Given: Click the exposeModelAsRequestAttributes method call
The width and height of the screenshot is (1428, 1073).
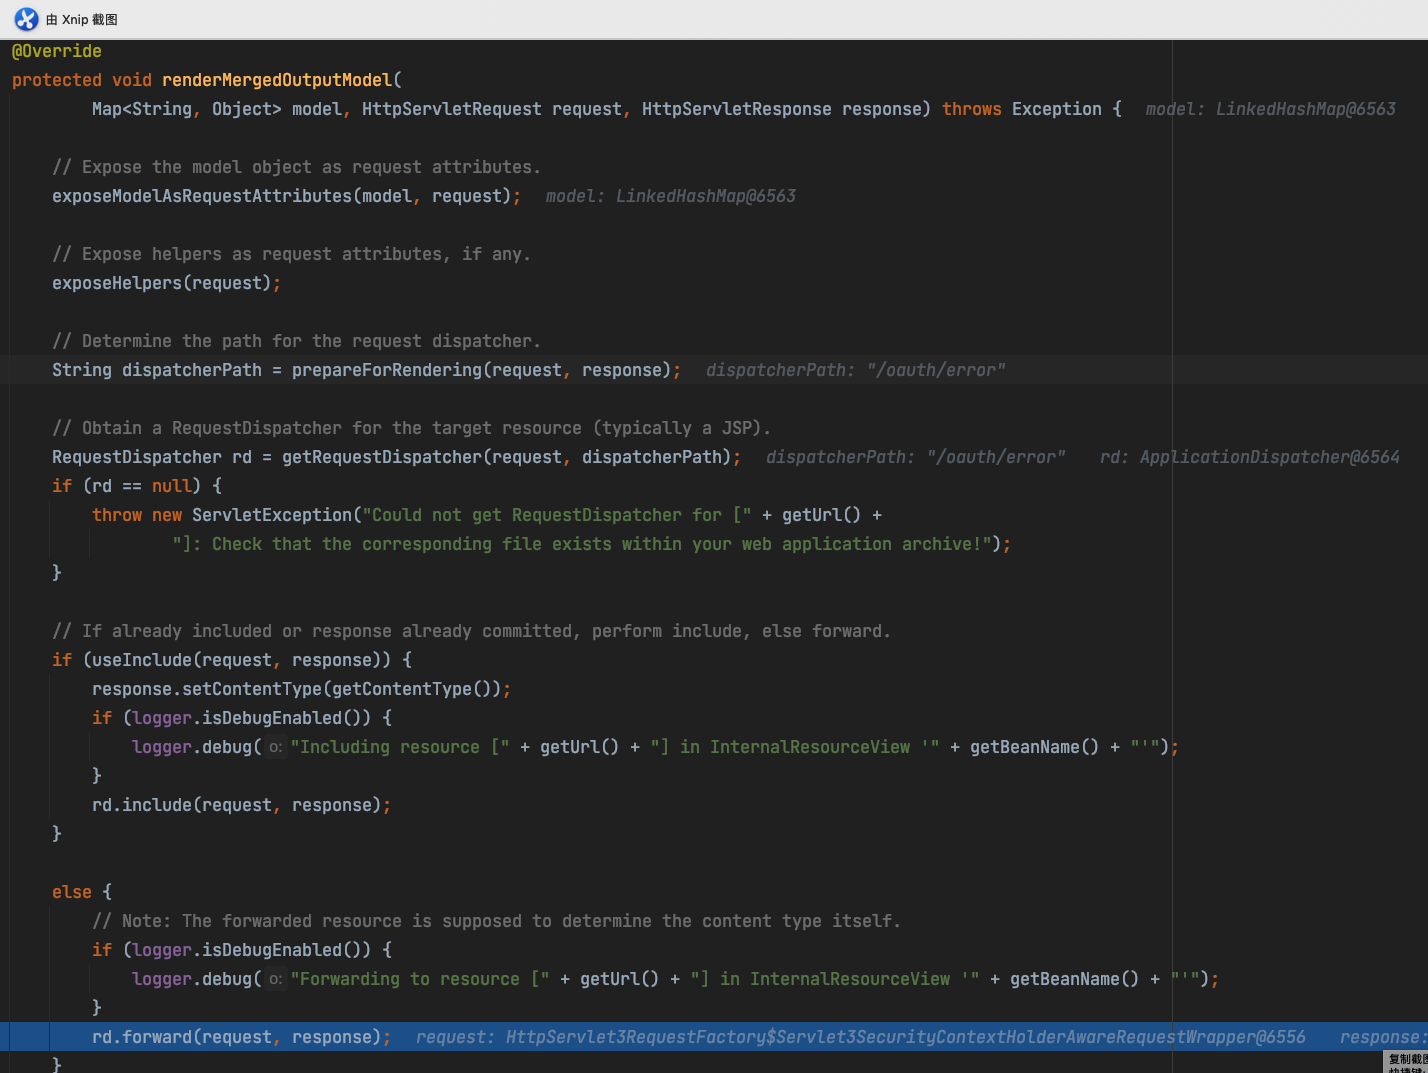Looking at the screenshot, I should click(x=202, y=196).
